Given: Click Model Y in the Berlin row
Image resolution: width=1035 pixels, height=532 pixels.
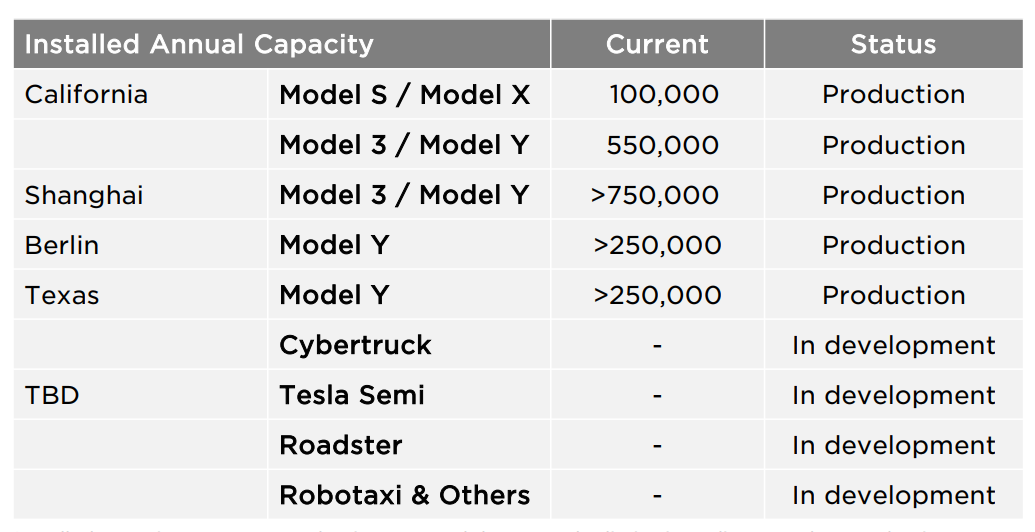Looking at the screenshot, I should [x=334, y=245].
